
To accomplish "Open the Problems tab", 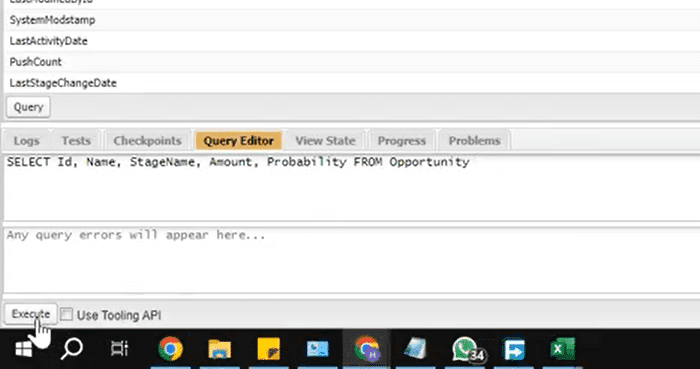I will click(x=474, y=141).
